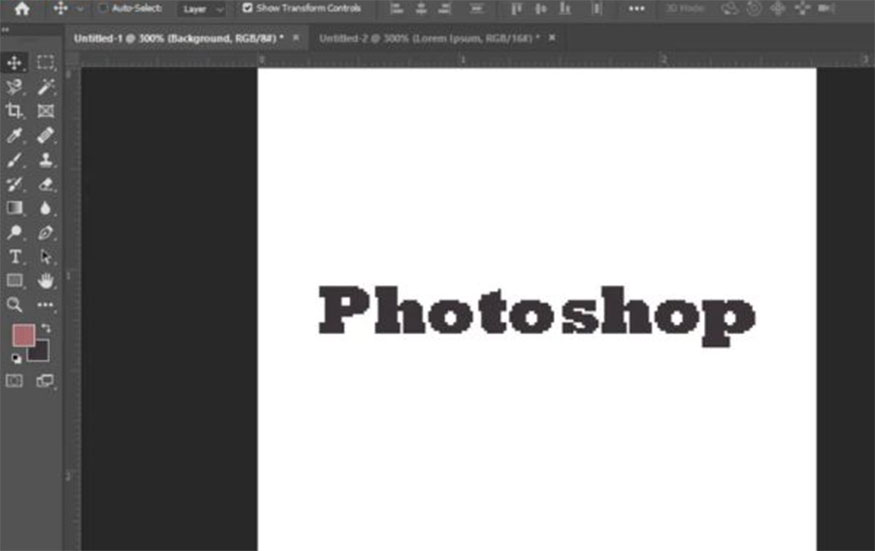Enable the Auto-Select checkbox
Image resolution: width=875 pixels, height=551 pixels.
[103, 8]
